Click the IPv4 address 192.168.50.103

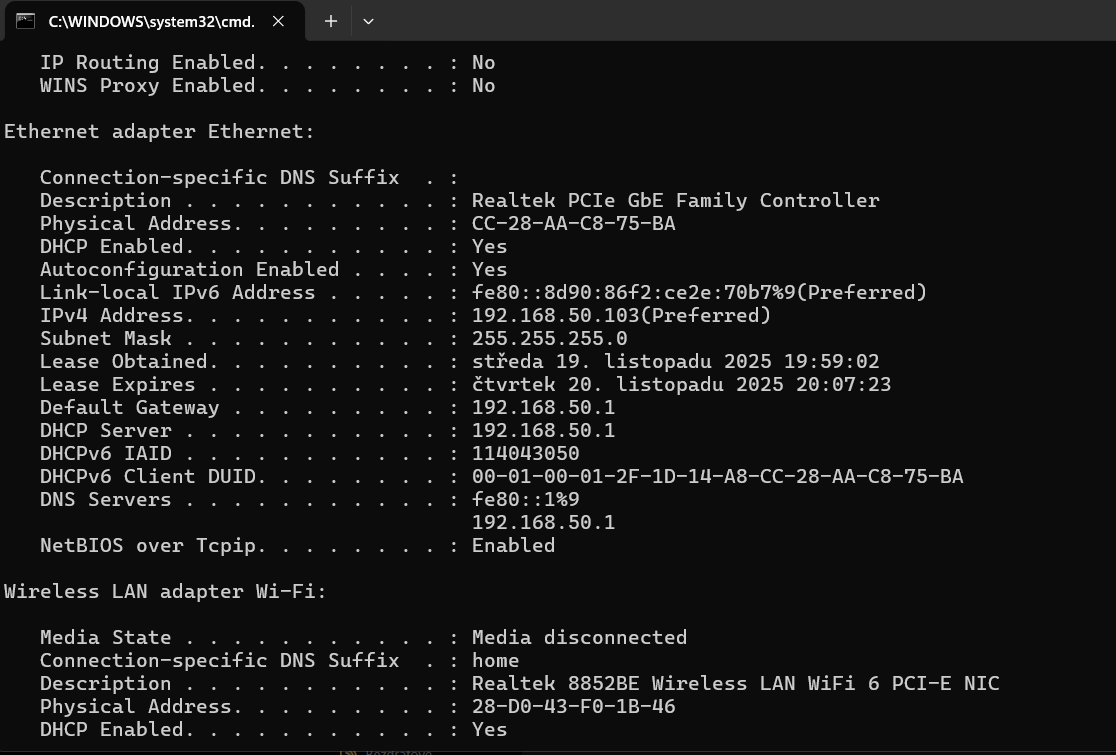click(621, 316)
